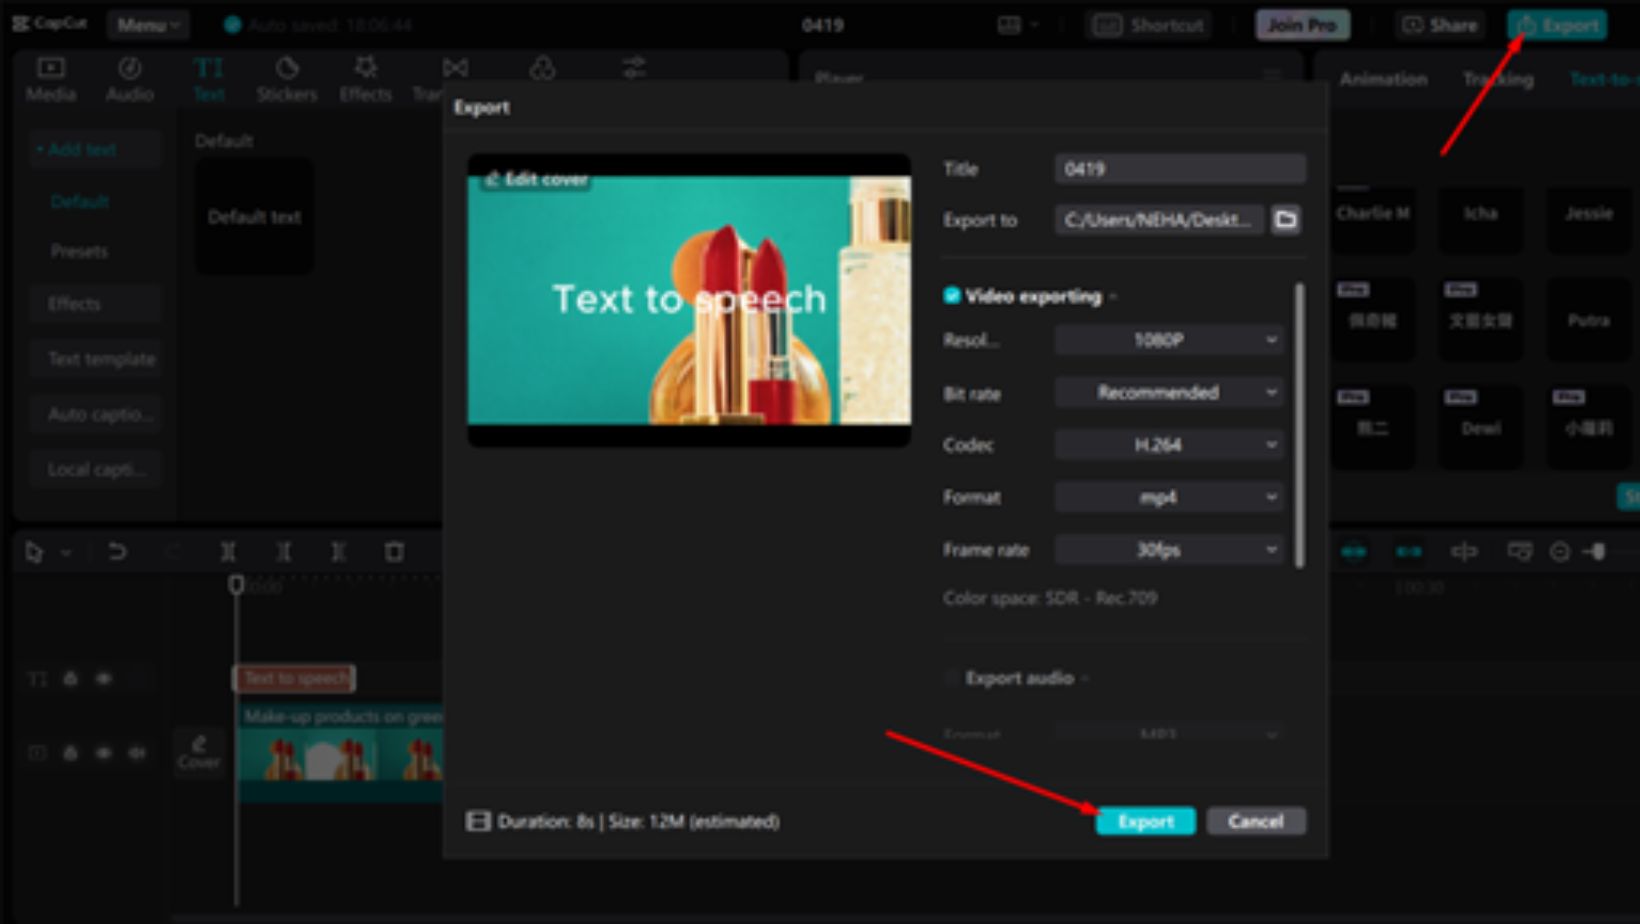
Task: Open the Media panel icon
Action: pyautogui.click(x=50, y=79)
